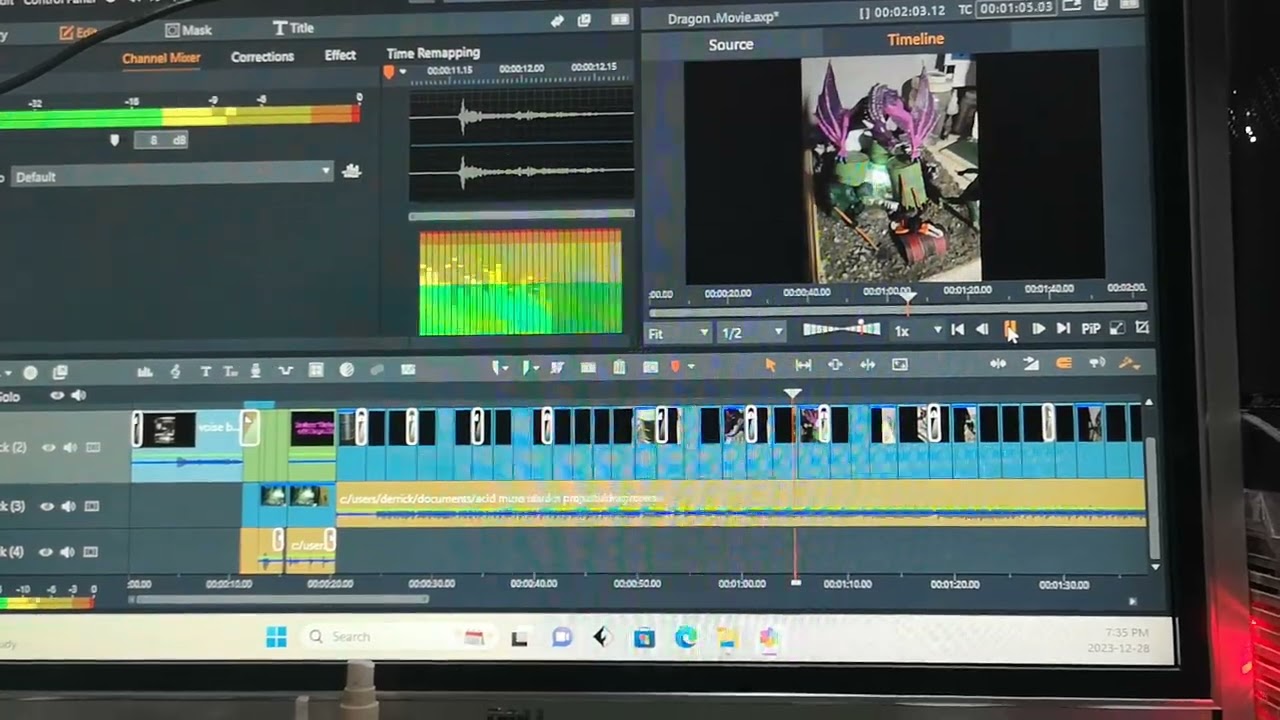The height and width of the screenshot is (720, 1280).
Task: Open the multi-camera editor grid icon
Action: 316,370
